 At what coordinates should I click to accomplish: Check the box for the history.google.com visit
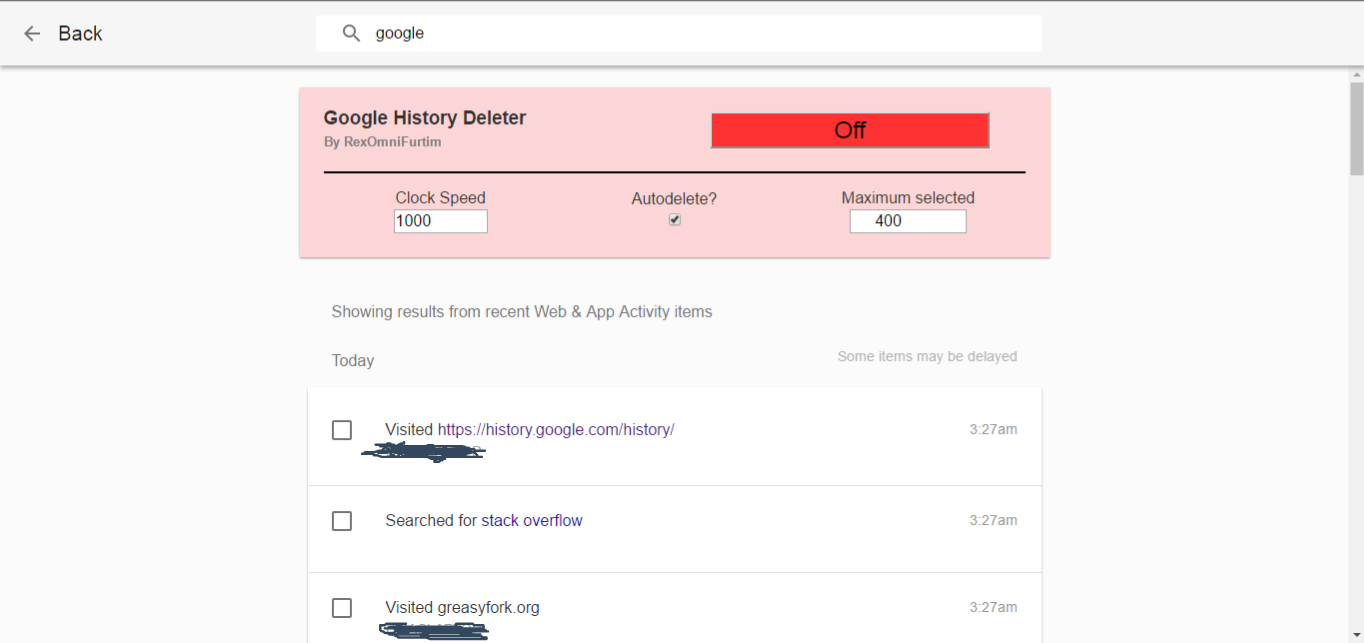341,429
